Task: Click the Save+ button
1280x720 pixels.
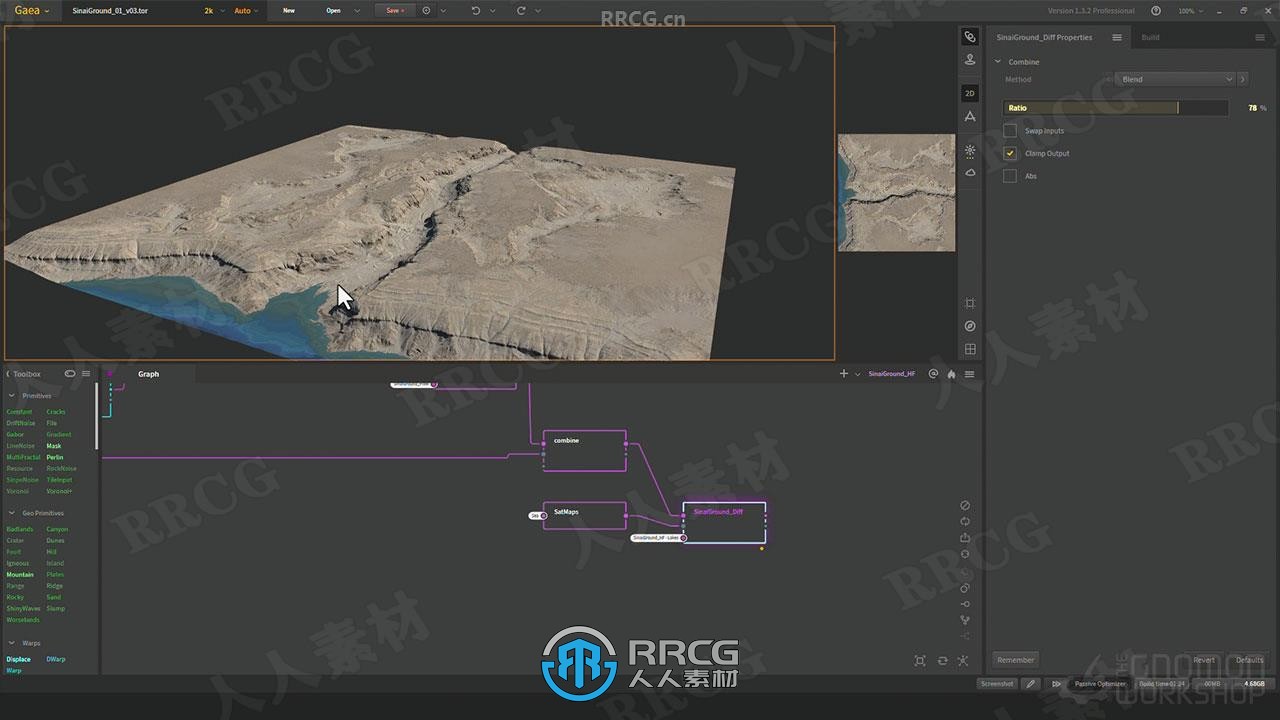Action: pos(394,10)
